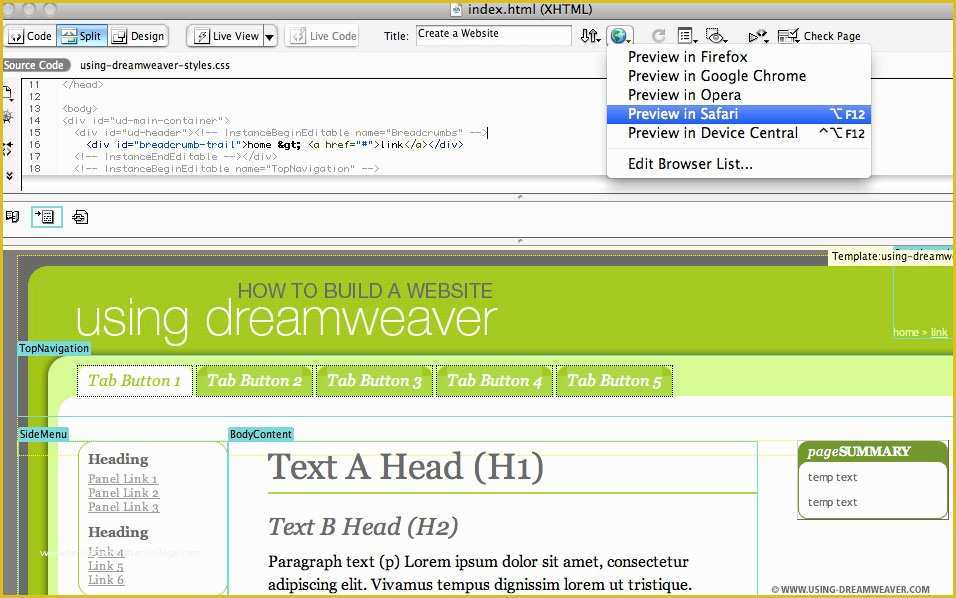Toggle Live View mode

coord(227,36)
